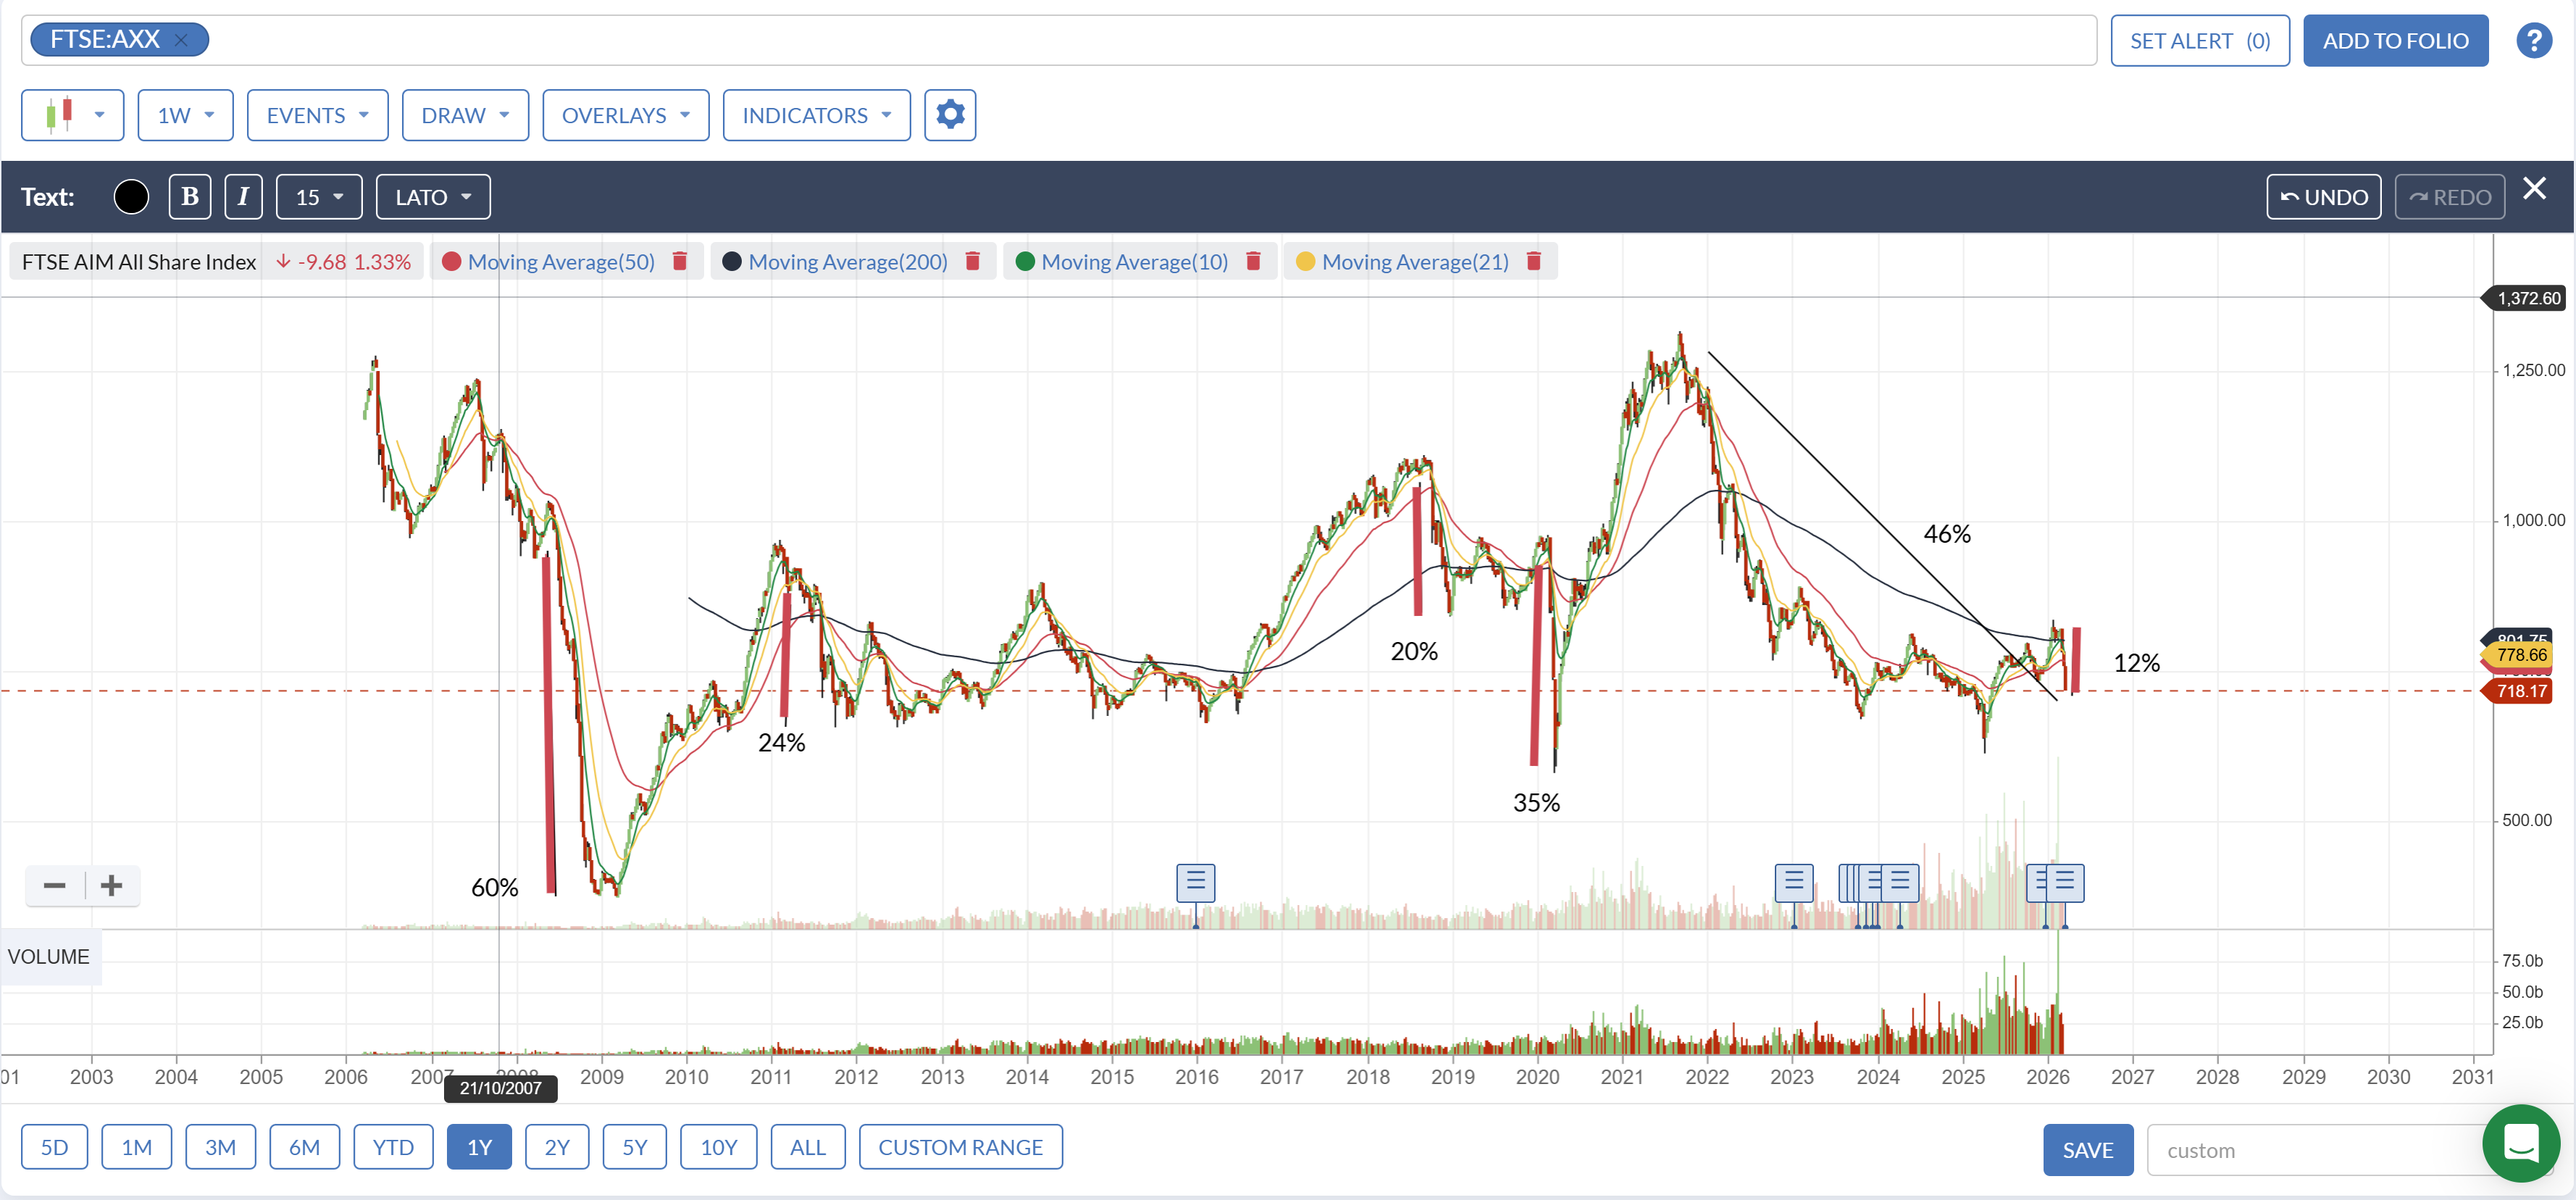This screenshot has width=2576, height=1200.
Task: Open the INDICATORS dropdown
Action: tap(816, 115)
